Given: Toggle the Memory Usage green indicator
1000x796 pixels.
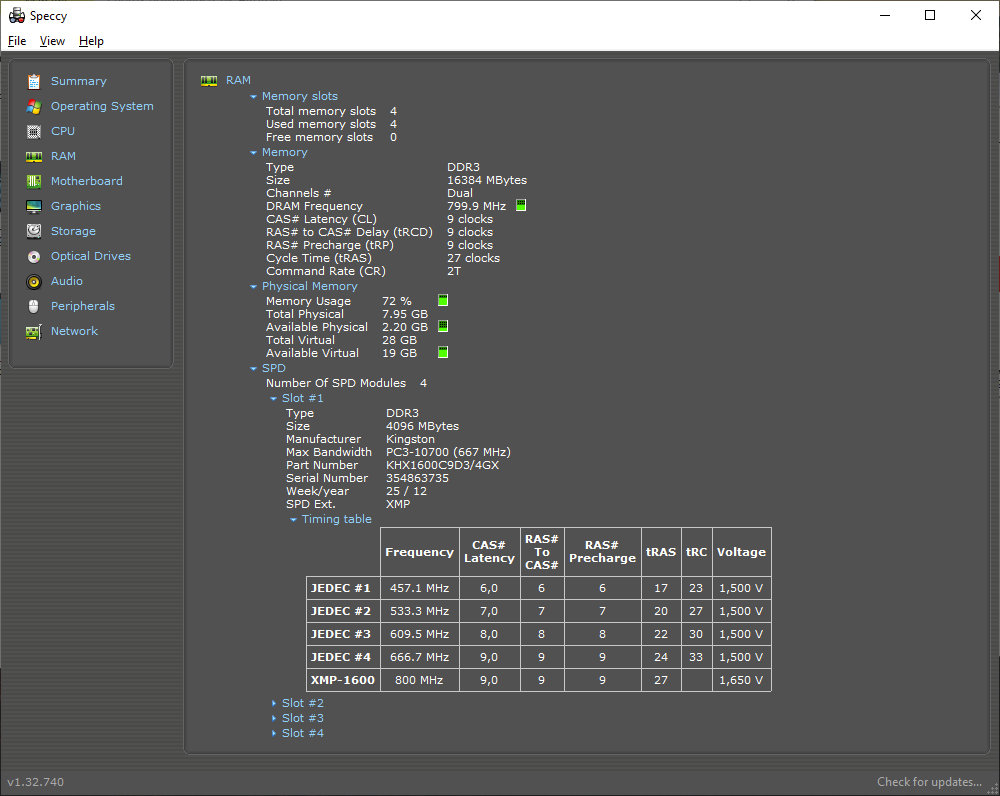Looking at the screenshot, I should pos(443,301).
